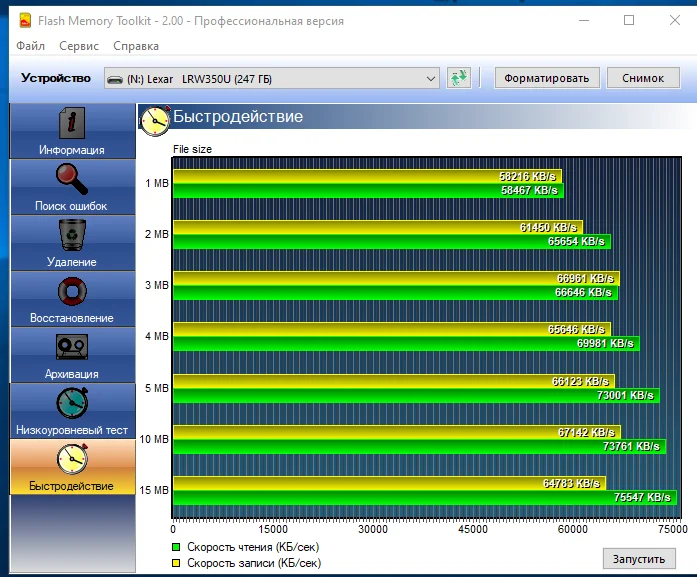
Task: Click the 30000 axis tick label
Action: [373, 529]
